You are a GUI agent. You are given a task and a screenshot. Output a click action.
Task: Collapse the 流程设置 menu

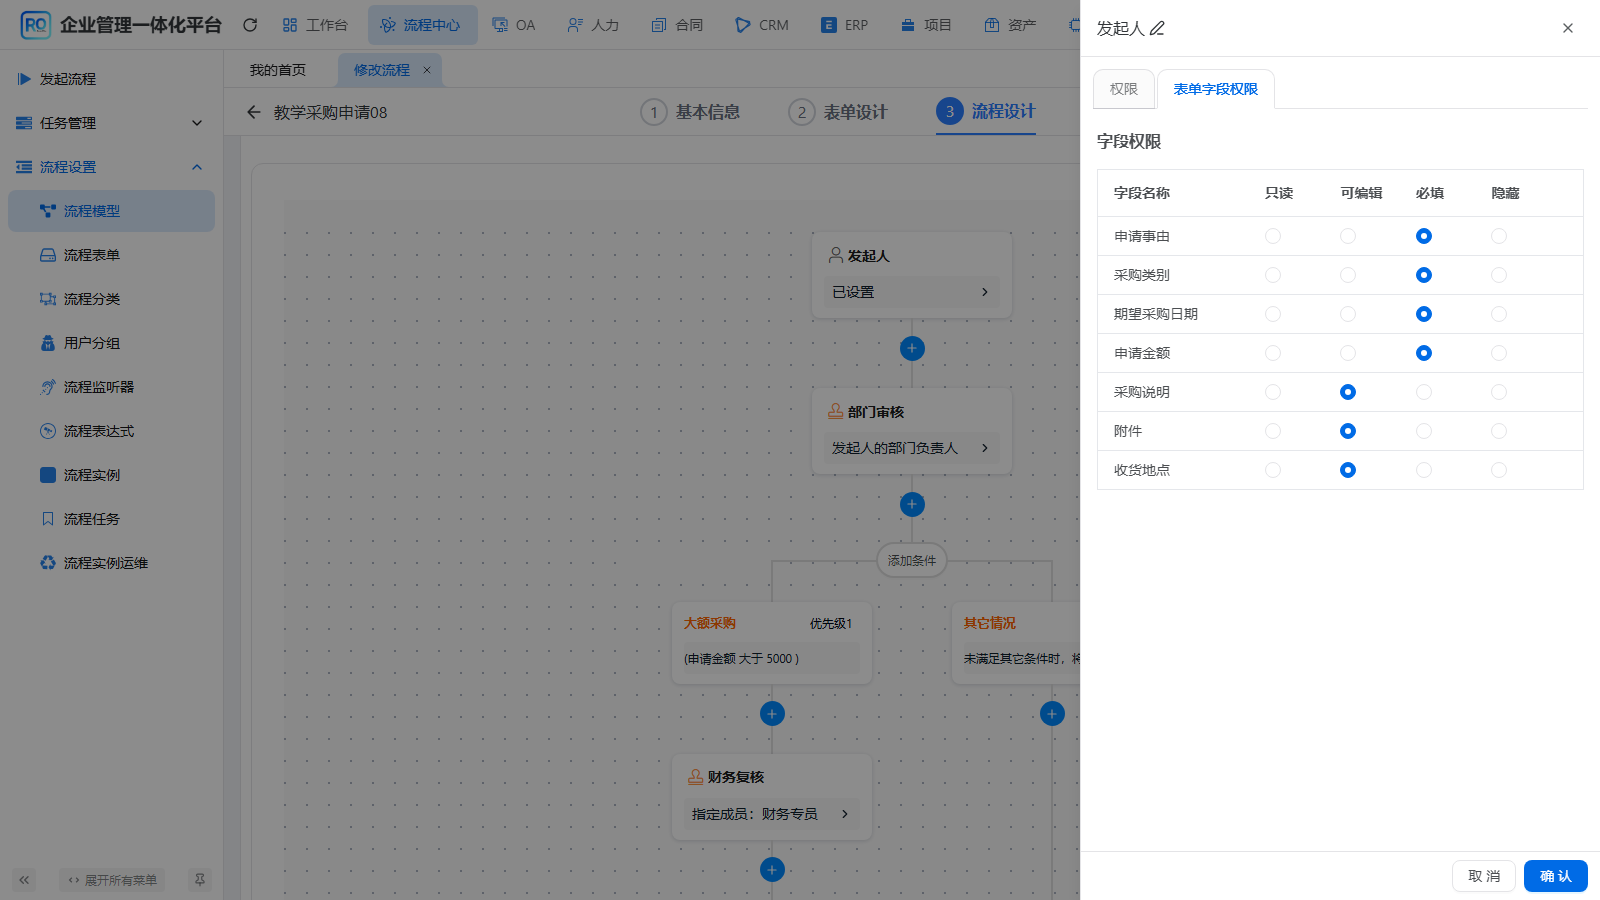click(x=111, y=167)
